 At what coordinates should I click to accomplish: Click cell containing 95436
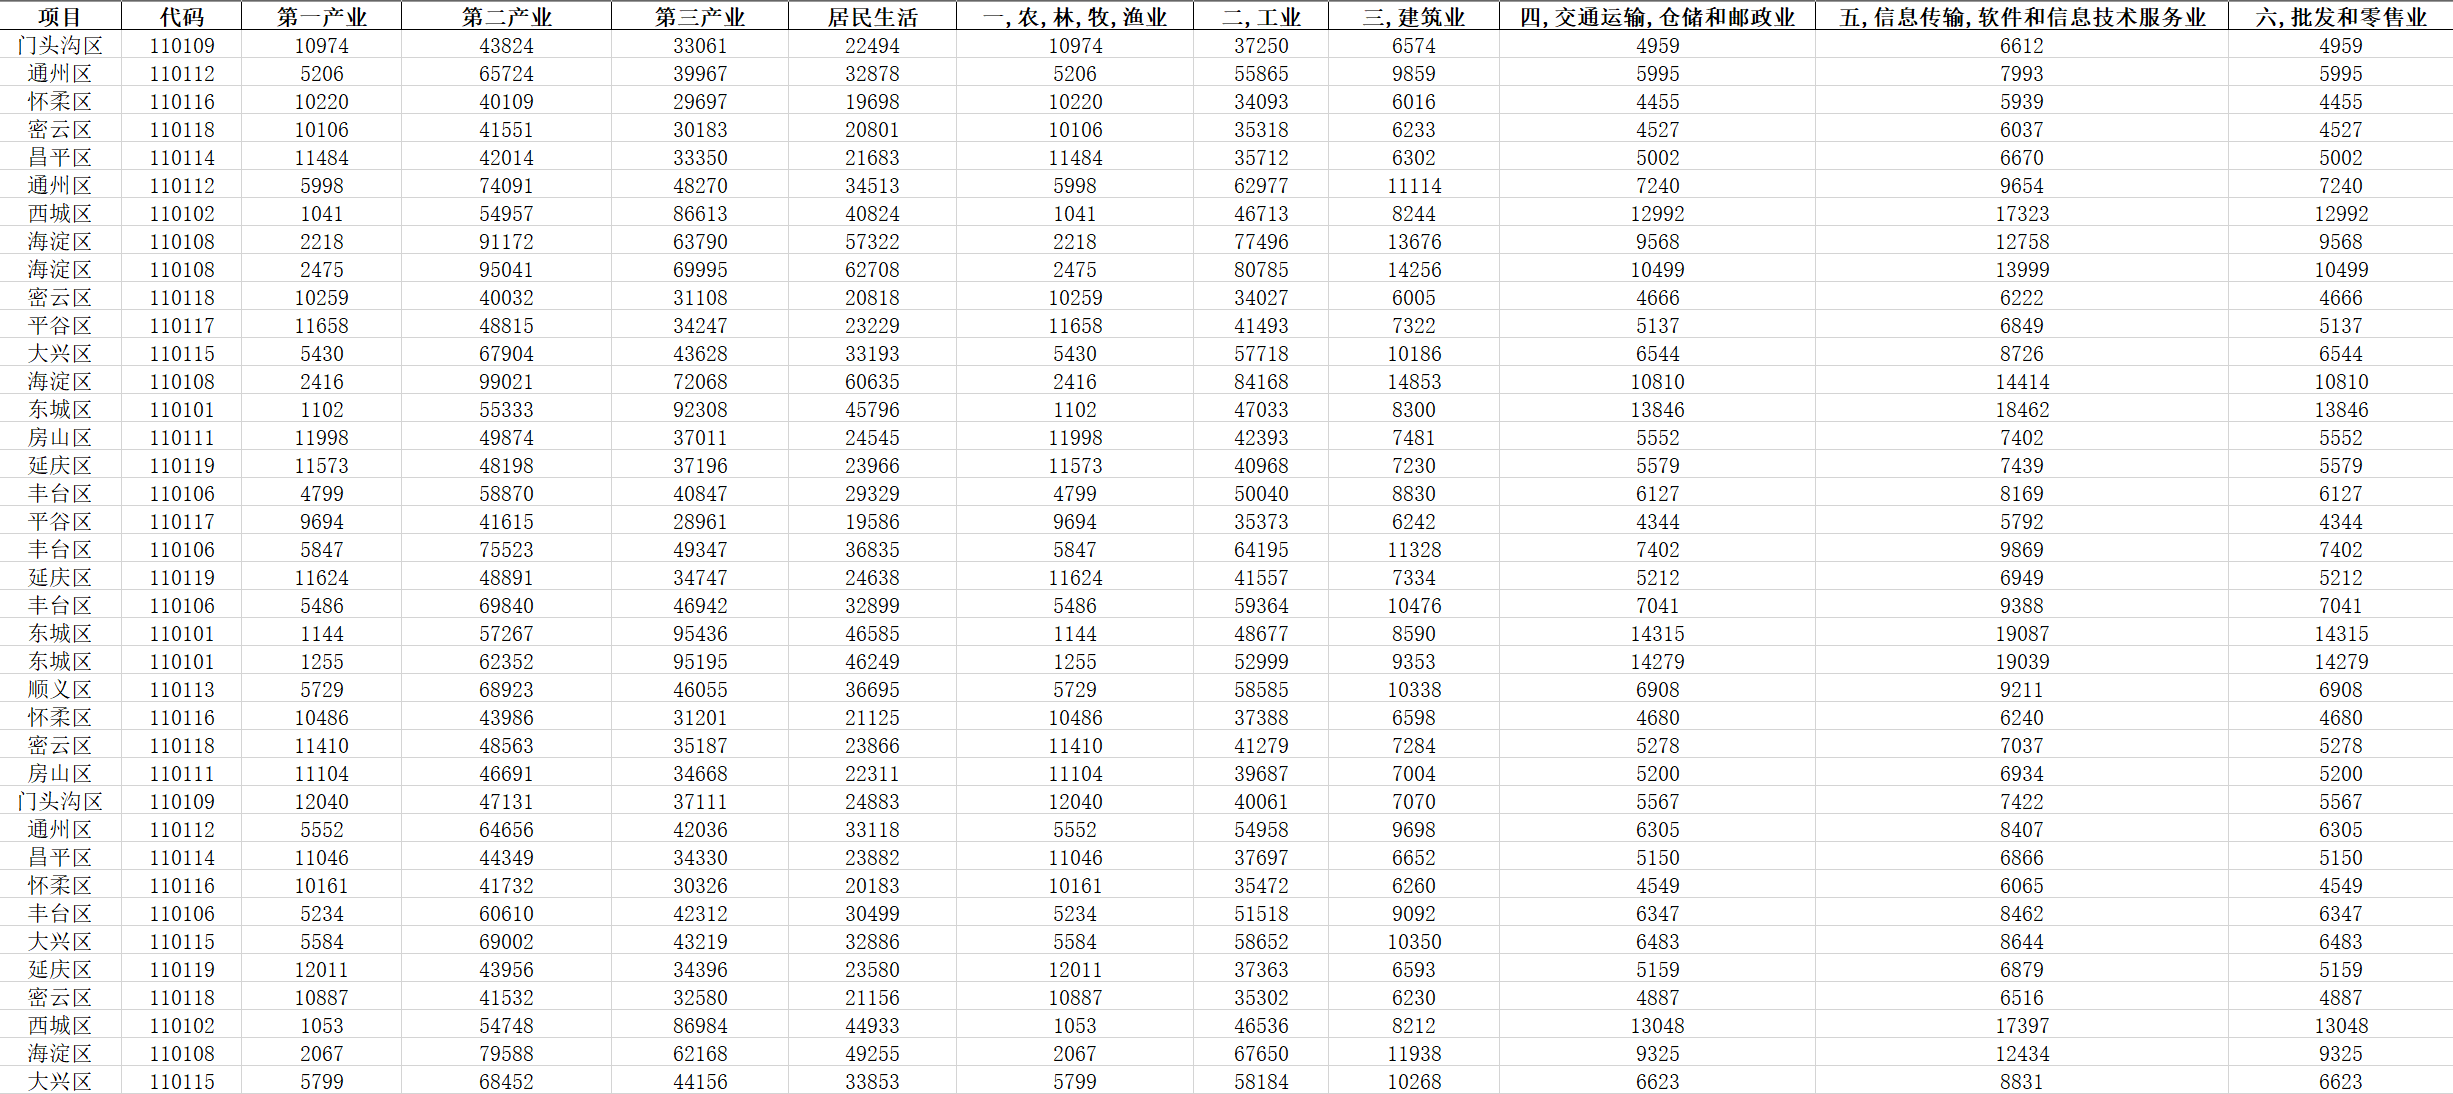click(700, 634)
